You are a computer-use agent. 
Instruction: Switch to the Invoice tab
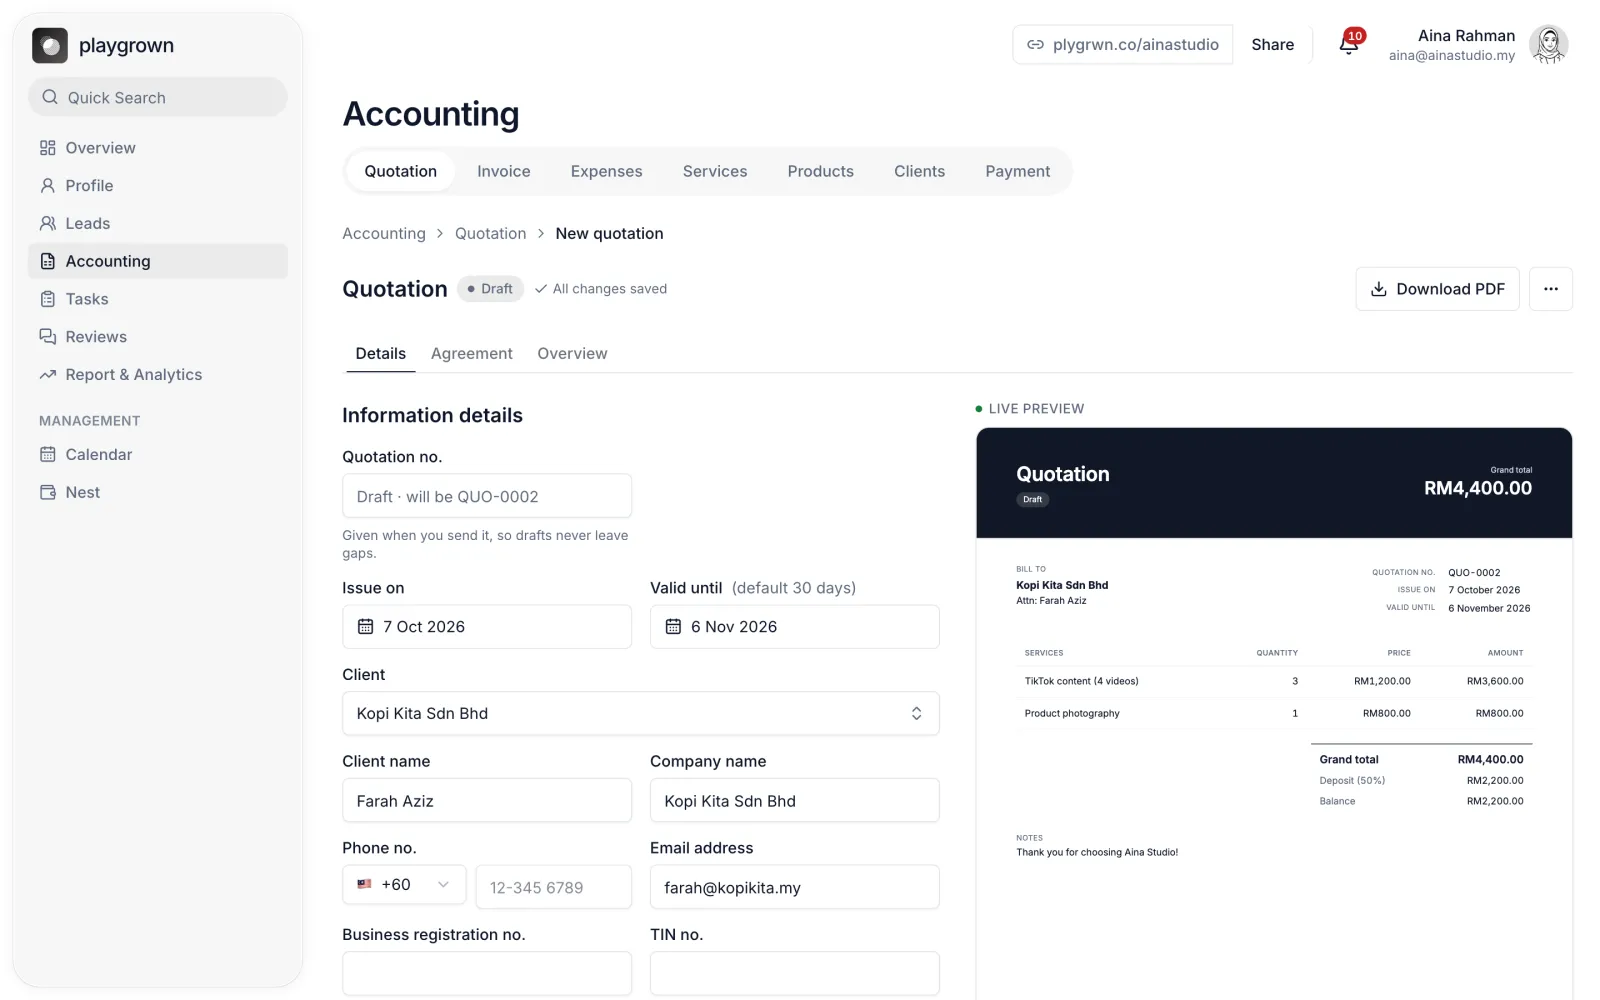(x=504, y=172)
